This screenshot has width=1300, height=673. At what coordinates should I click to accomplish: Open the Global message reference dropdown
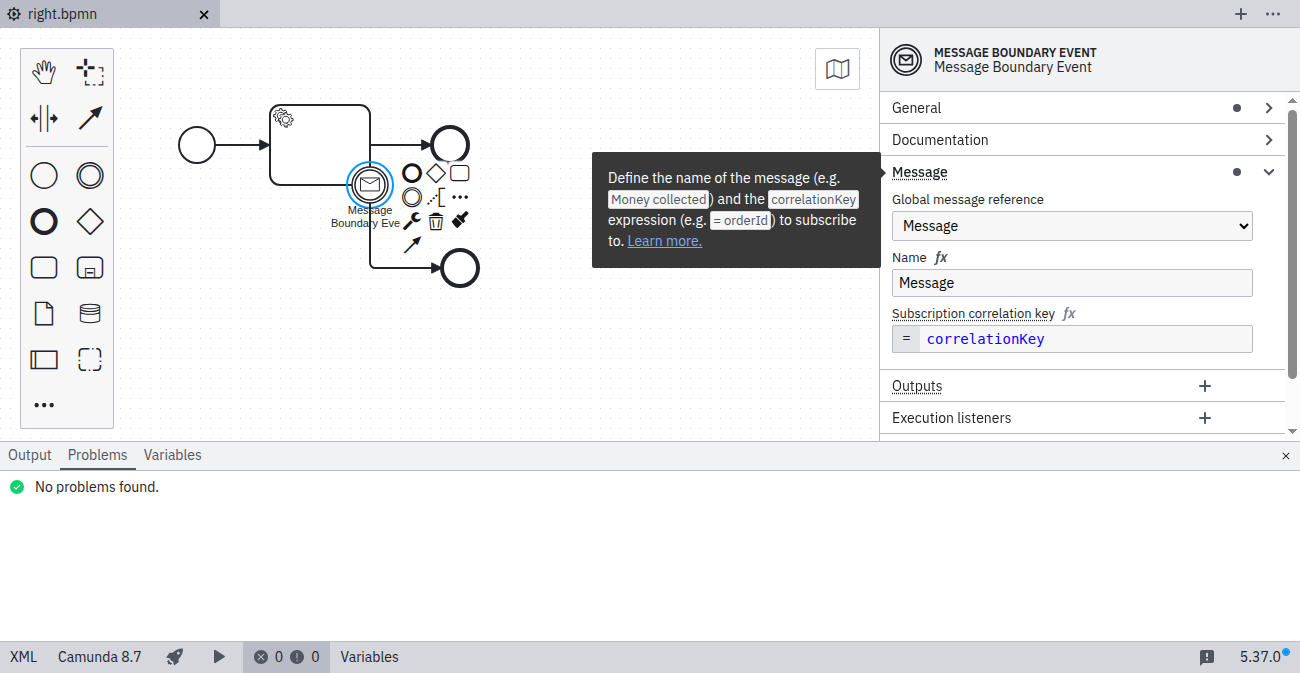click(1071, 226)
